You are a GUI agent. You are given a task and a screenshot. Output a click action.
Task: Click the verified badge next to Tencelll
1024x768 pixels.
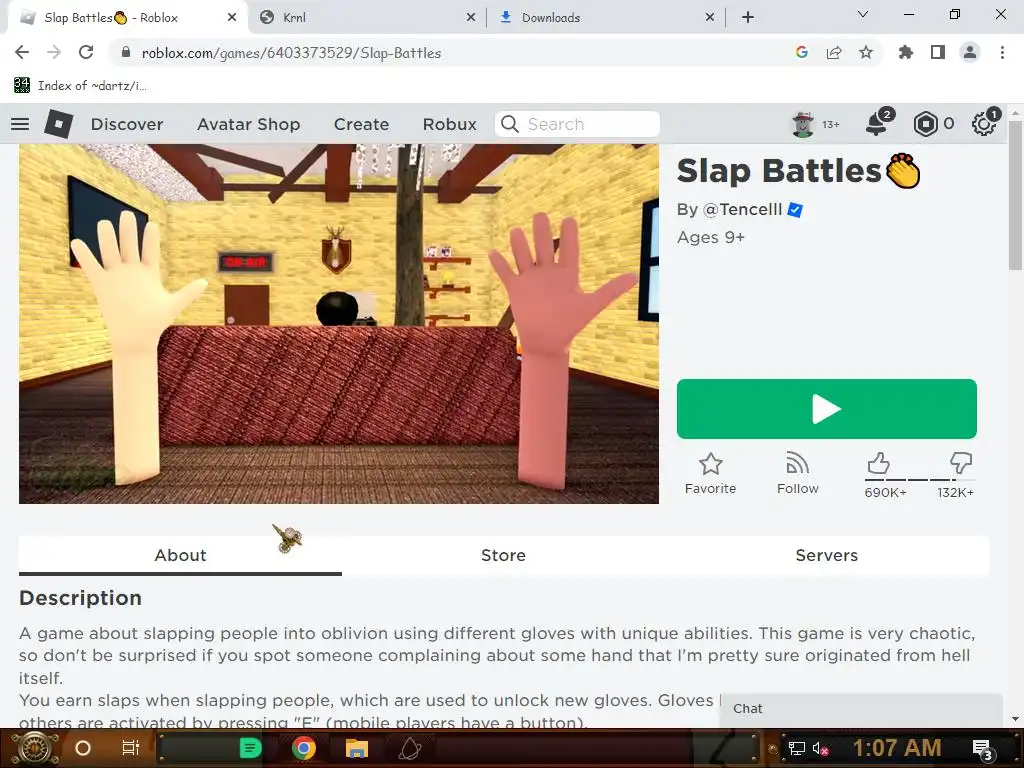(795, 210)
